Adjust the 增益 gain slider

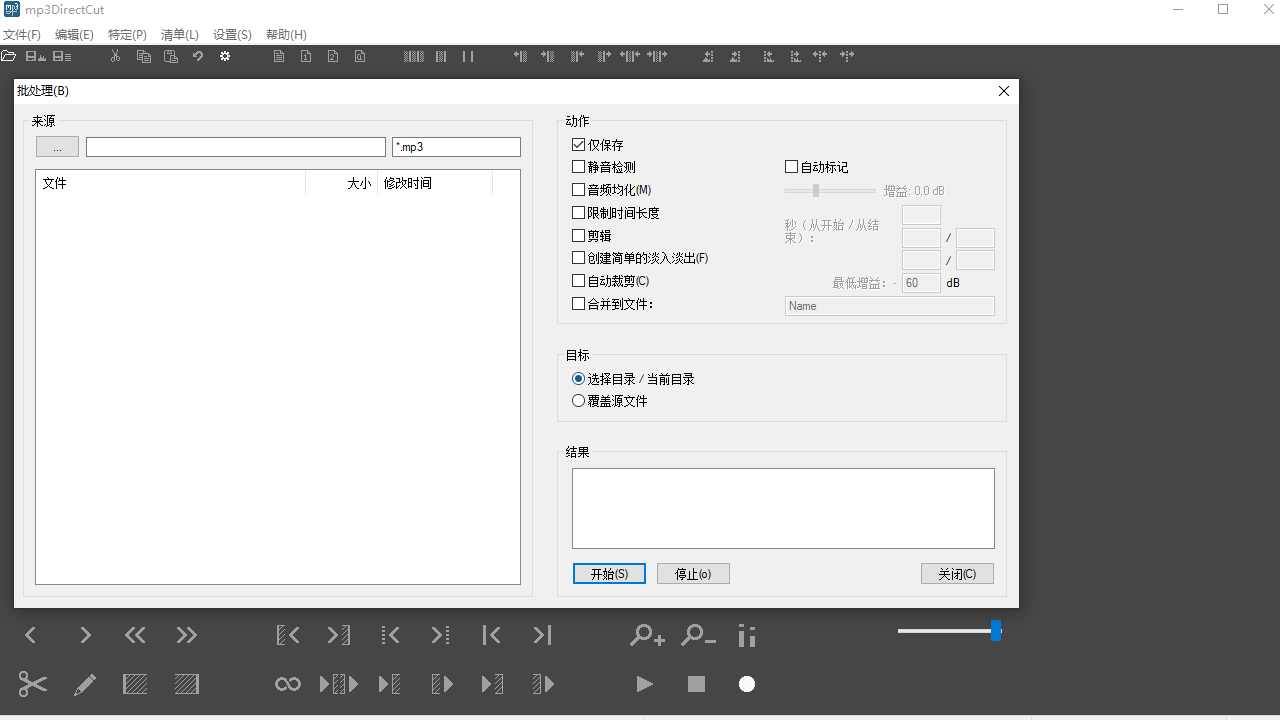click(x=816, y=190)
